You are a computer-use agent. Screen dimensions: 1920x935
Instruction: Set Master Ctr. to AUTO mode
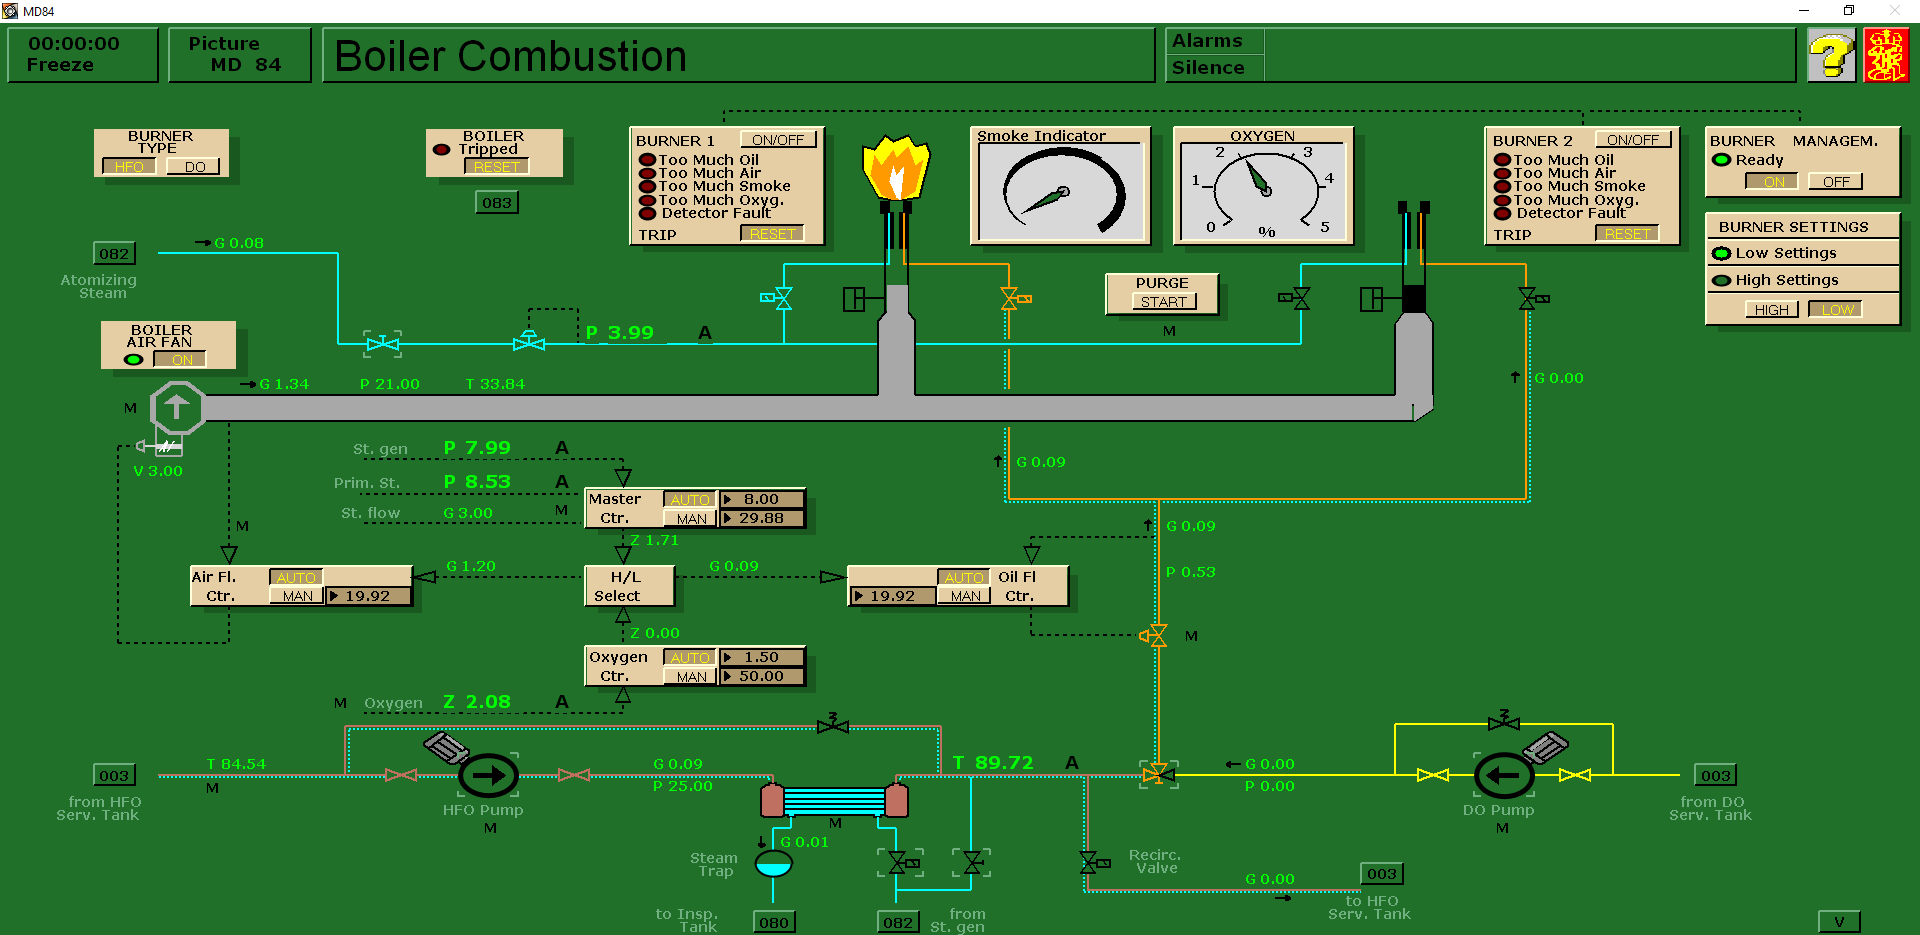(x=690, y=499)
